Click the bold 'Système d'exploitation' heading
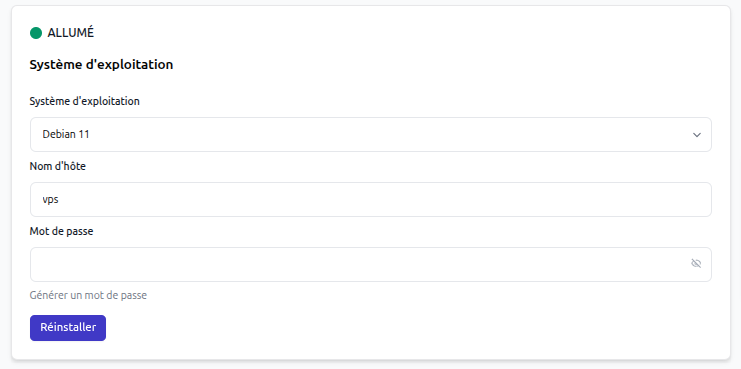The height and width of the screenshot is (369, 741). [101, 65]
